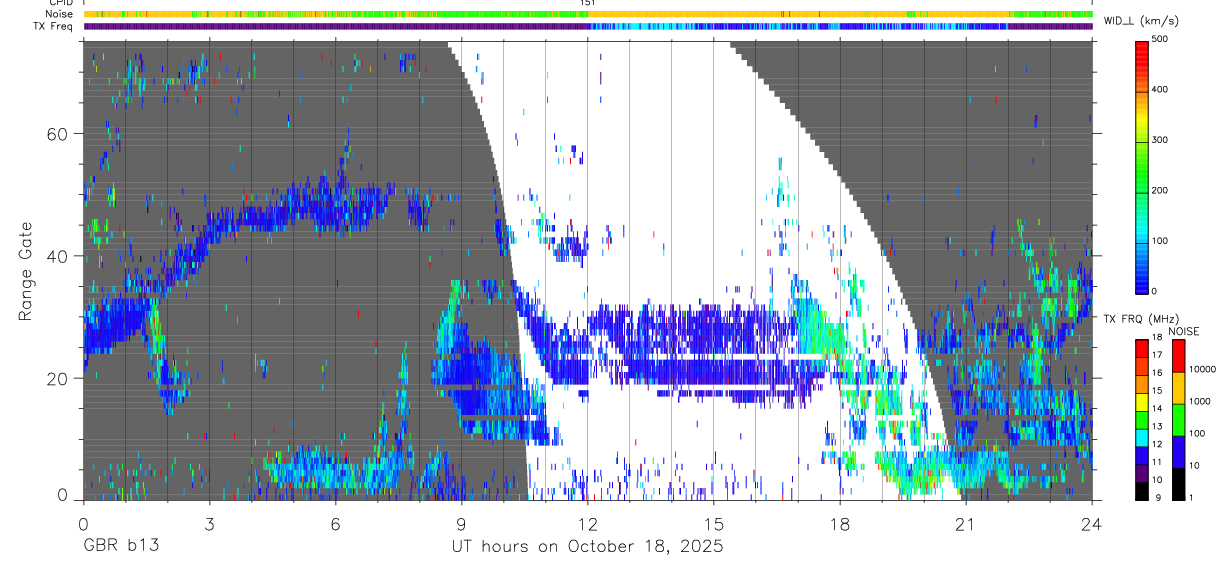The height and width of the screenshot is (567, 1228).
Task: Click the '100' label on the NOISE legend
Action: tap(1196, 432)
